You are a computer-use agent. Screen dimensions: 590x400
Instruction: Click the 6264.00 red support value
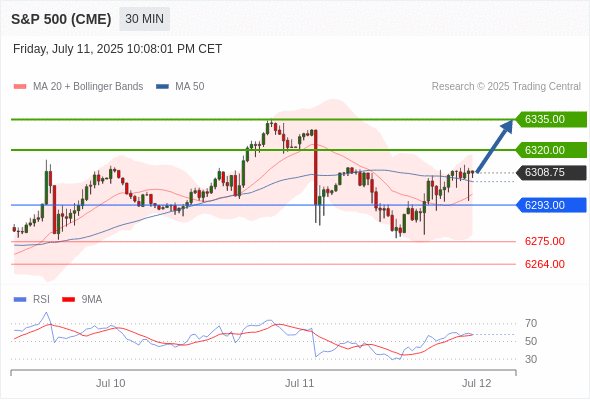coord(545,264)
